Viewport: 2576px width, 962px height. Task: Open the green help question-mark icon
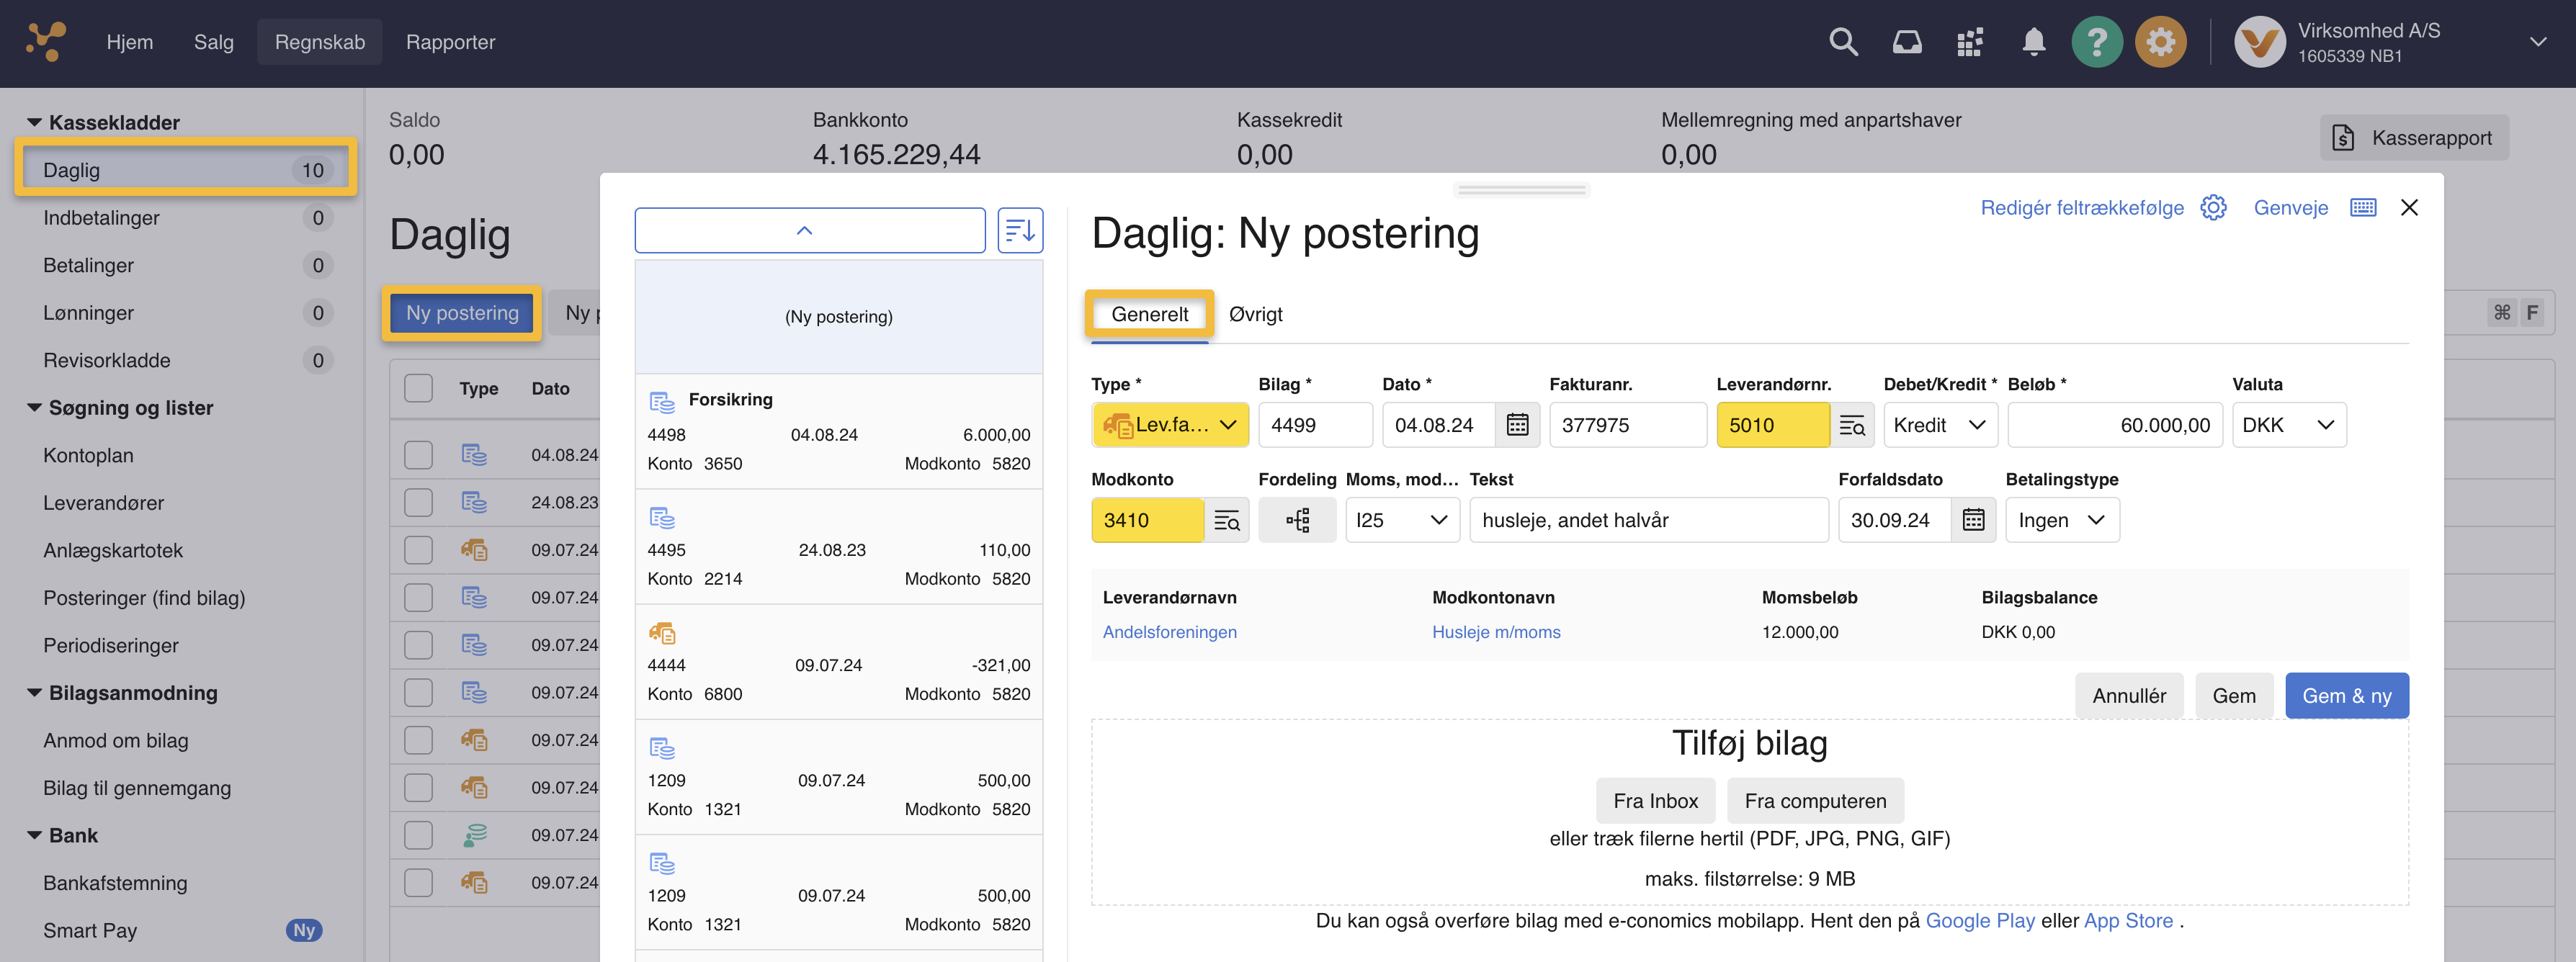pyautogui.click(x=2097, y=42)
